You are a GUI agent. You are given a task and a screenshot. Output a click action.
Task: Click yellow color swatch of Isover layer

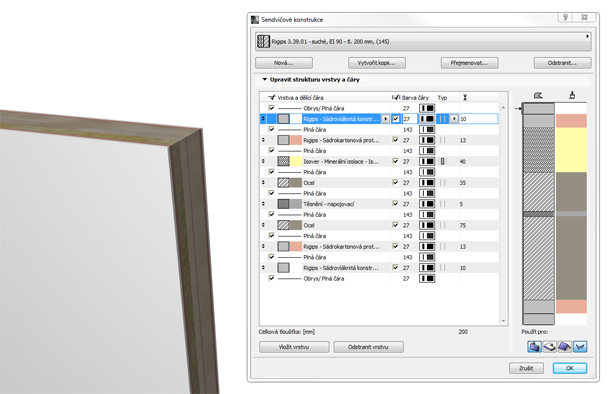(x=296, y=161)
